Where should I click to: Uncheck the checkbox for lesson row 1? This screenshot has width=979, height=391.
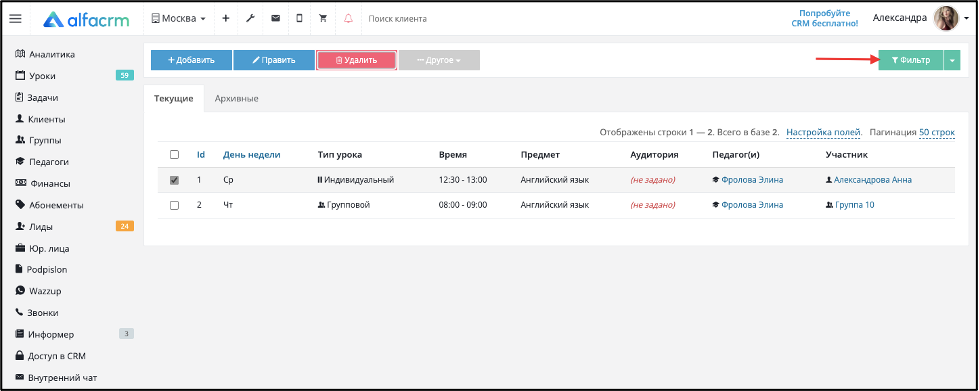tap(174, 180)
